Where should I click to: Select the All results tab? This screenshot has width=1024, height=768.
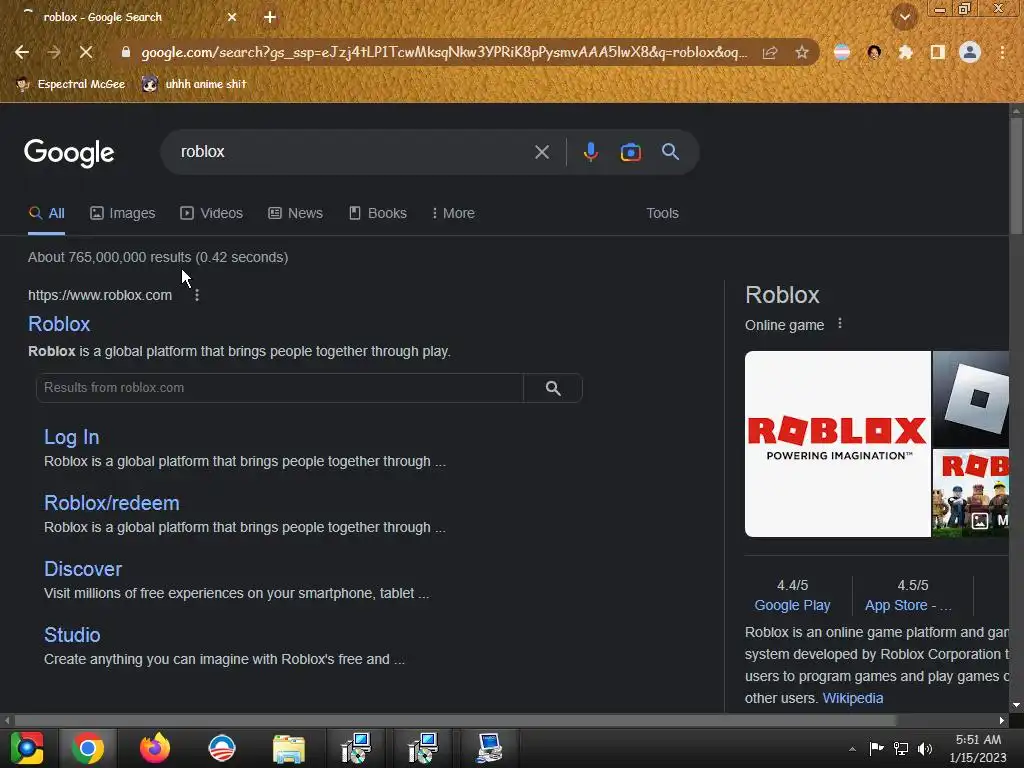point(46,214)
